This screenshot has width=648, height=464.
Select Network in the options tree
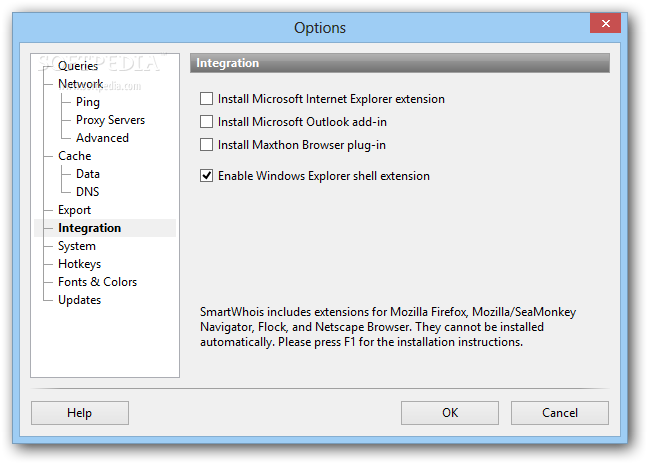pos(80,84)
